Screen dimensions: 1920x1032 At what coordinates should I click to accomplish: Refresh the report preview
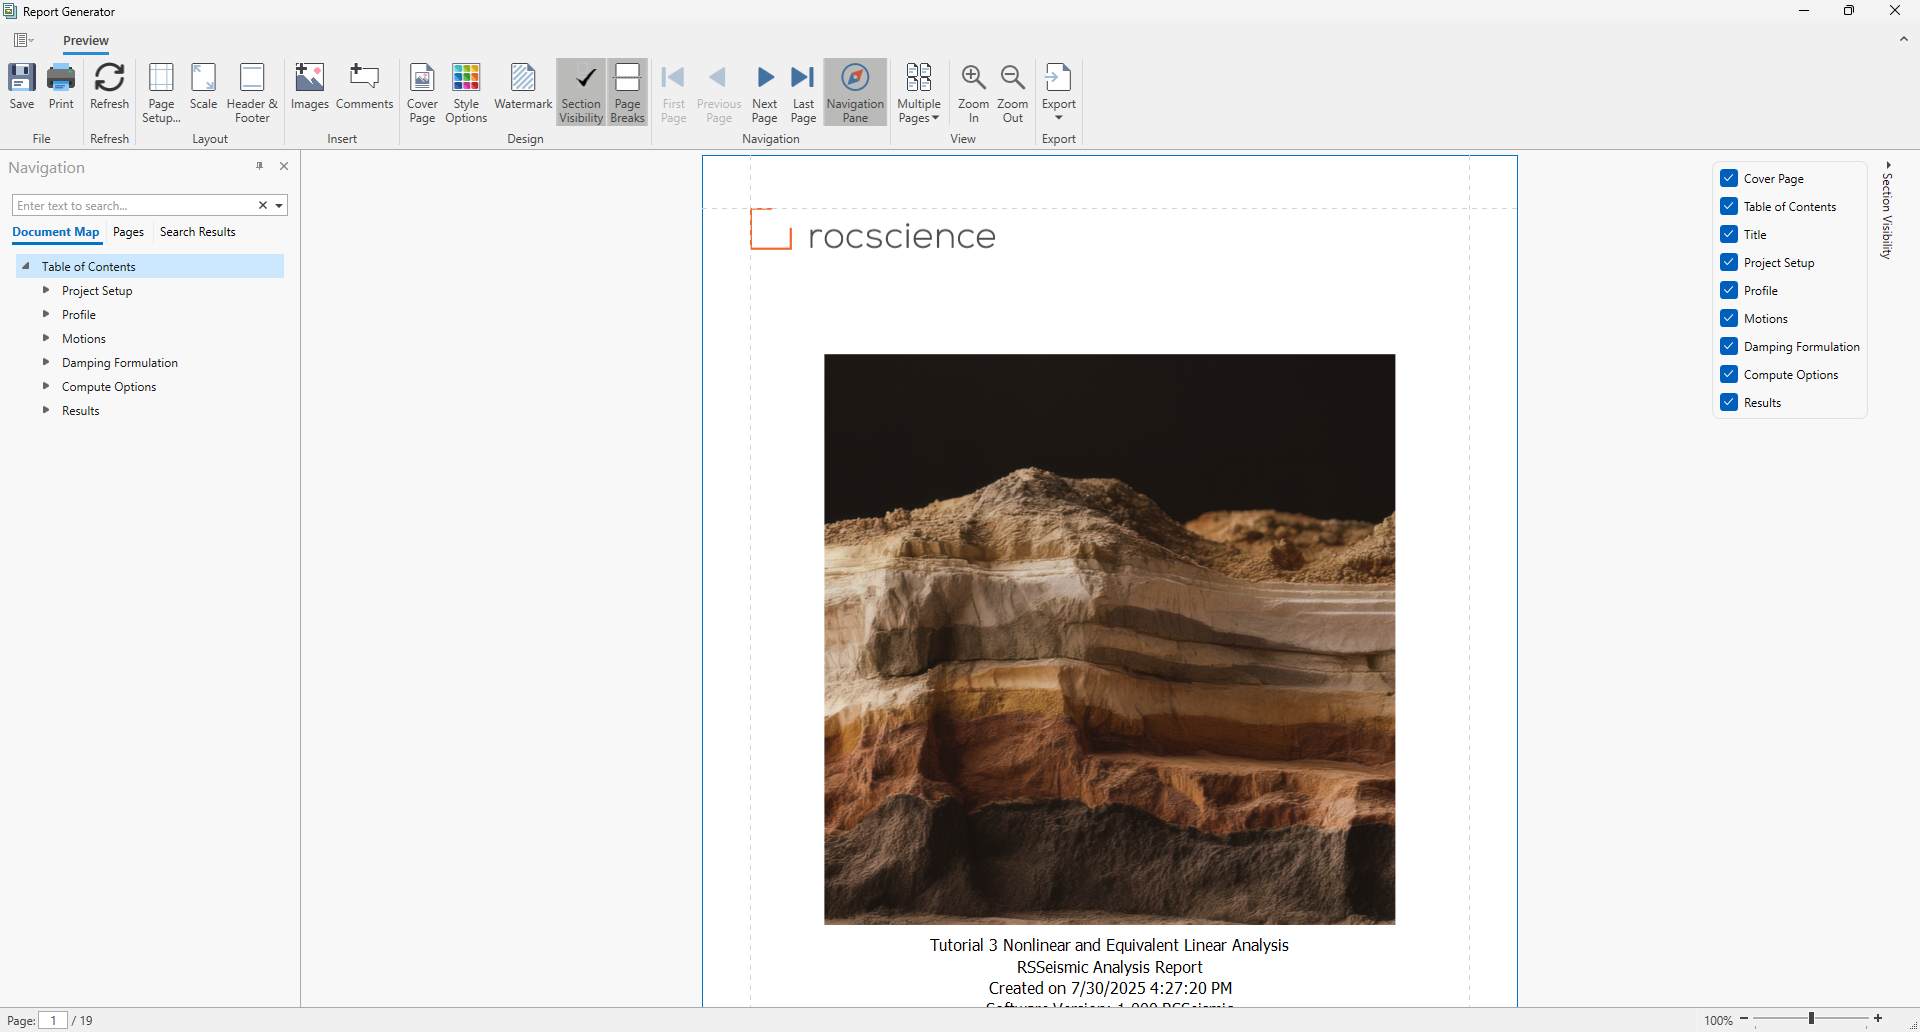(x=109, y=86)
